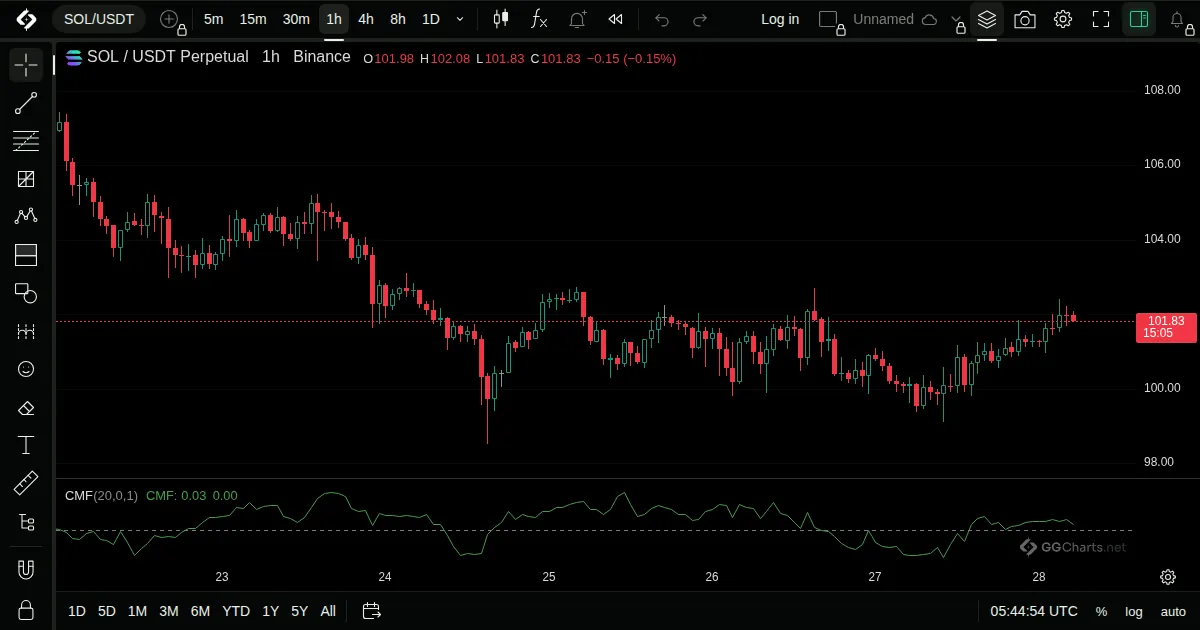Switch to the 30m timeframe
This screenshot has height=630, width=1200.
[x=296, y=19]
